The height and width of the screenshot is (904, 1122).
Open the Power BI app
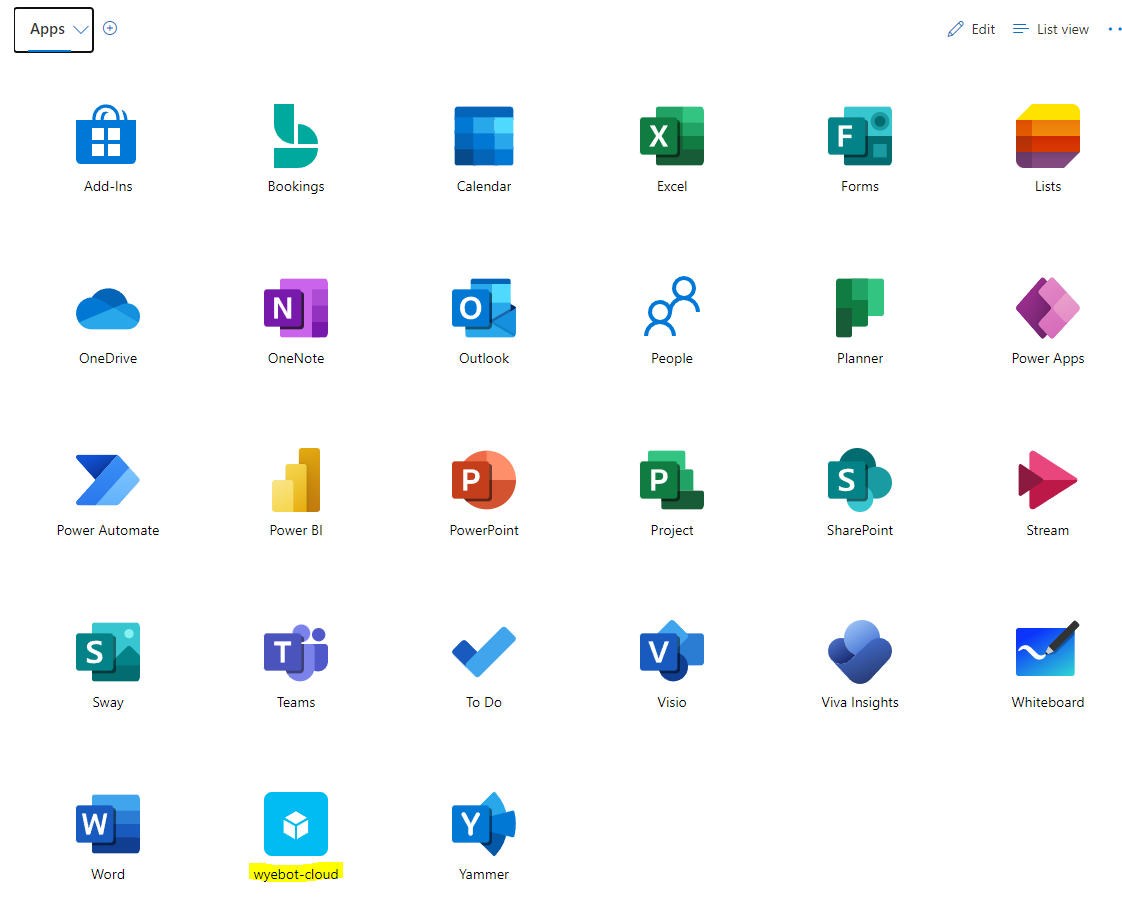point(296,480)
